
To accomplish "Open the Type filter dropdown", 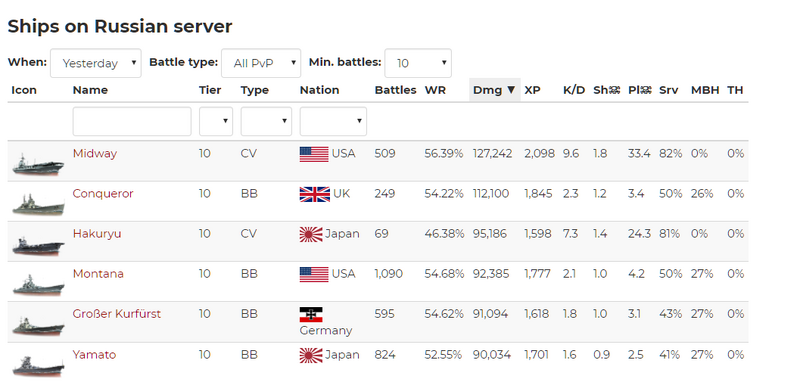I will click(266, 121).
